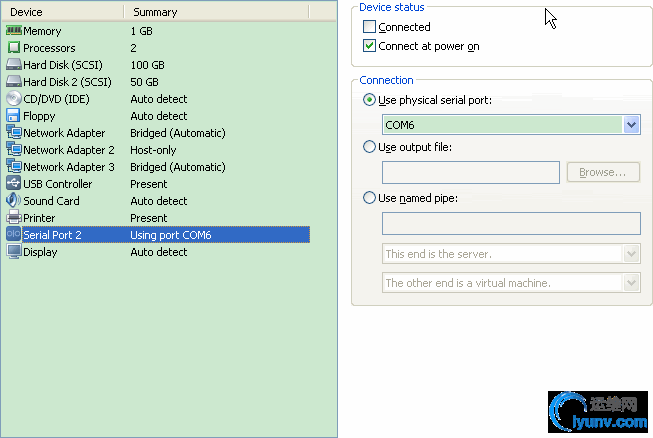
Task: Select the 'USB Controller' label
Action: point(57,184)
